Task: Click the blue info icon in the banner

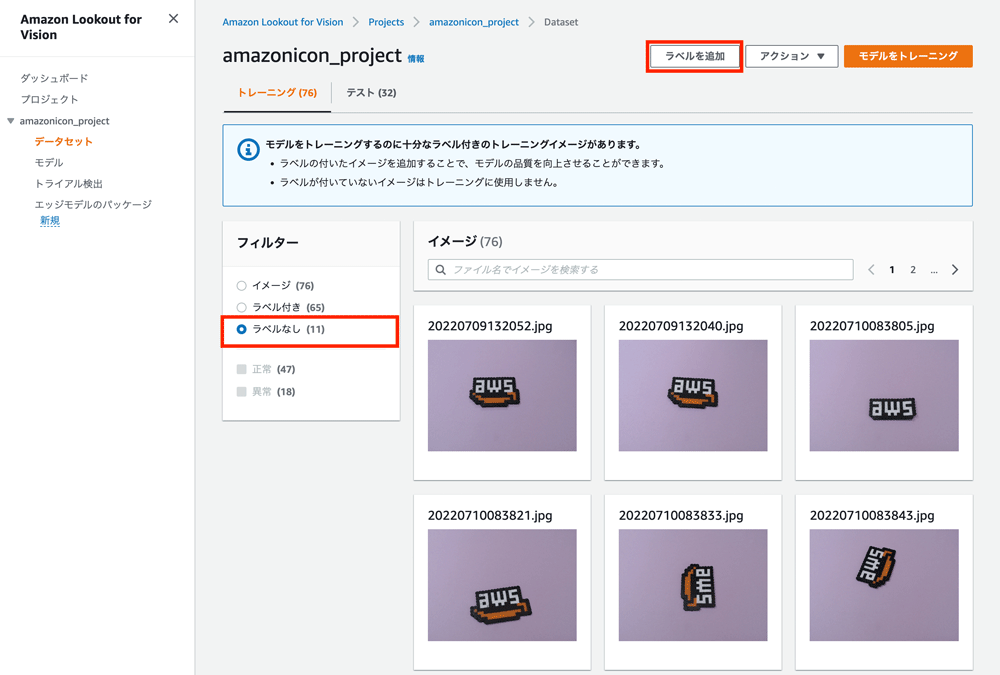Action: click(248, 150)
